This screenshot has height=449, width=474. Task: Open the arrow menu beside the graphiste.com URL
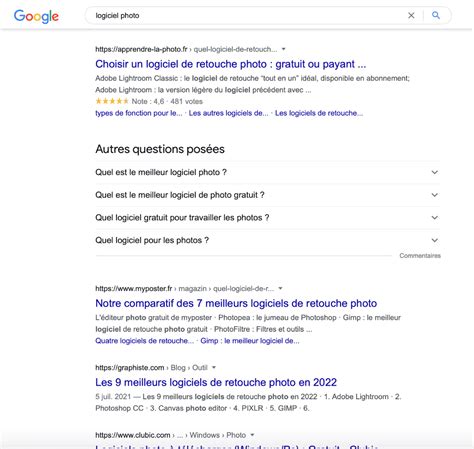pos(214,367)
